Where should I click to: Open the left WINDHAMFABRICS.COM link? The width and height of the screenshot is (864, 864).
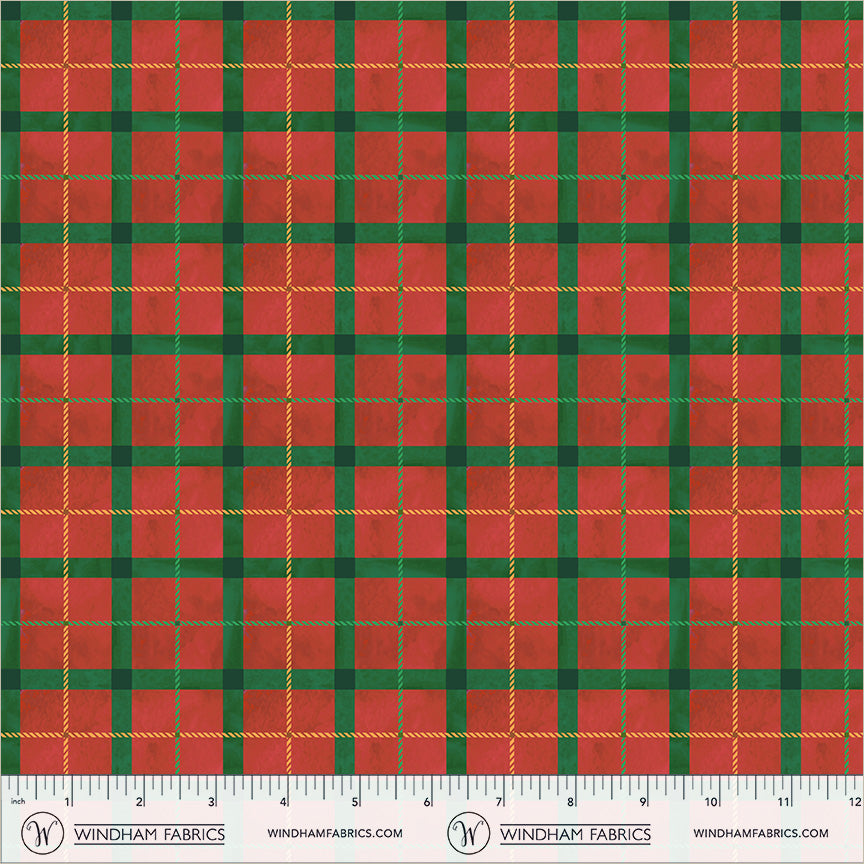coord(335,834)
